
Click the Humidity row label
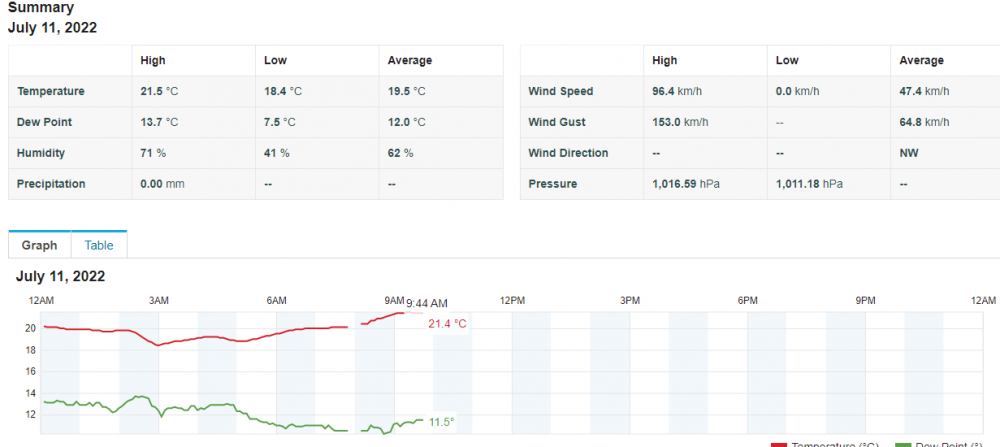click(x=41, y=153)
